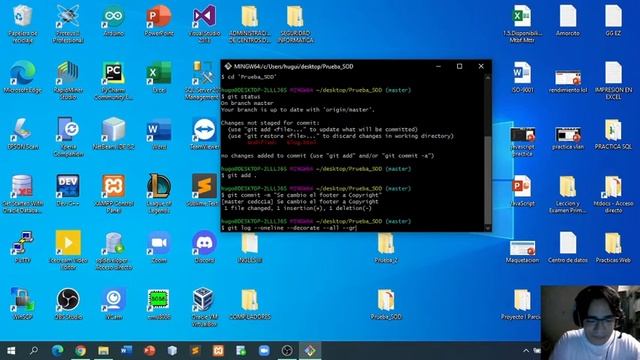
Task: Click the Windows Start button
Action: point(11,351)
